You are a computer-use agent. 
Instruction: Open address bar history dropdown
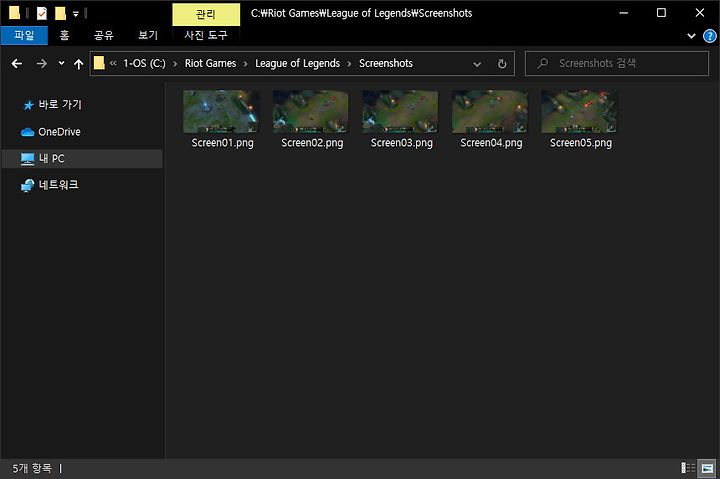pyautogui.click(x=477, y=64)
